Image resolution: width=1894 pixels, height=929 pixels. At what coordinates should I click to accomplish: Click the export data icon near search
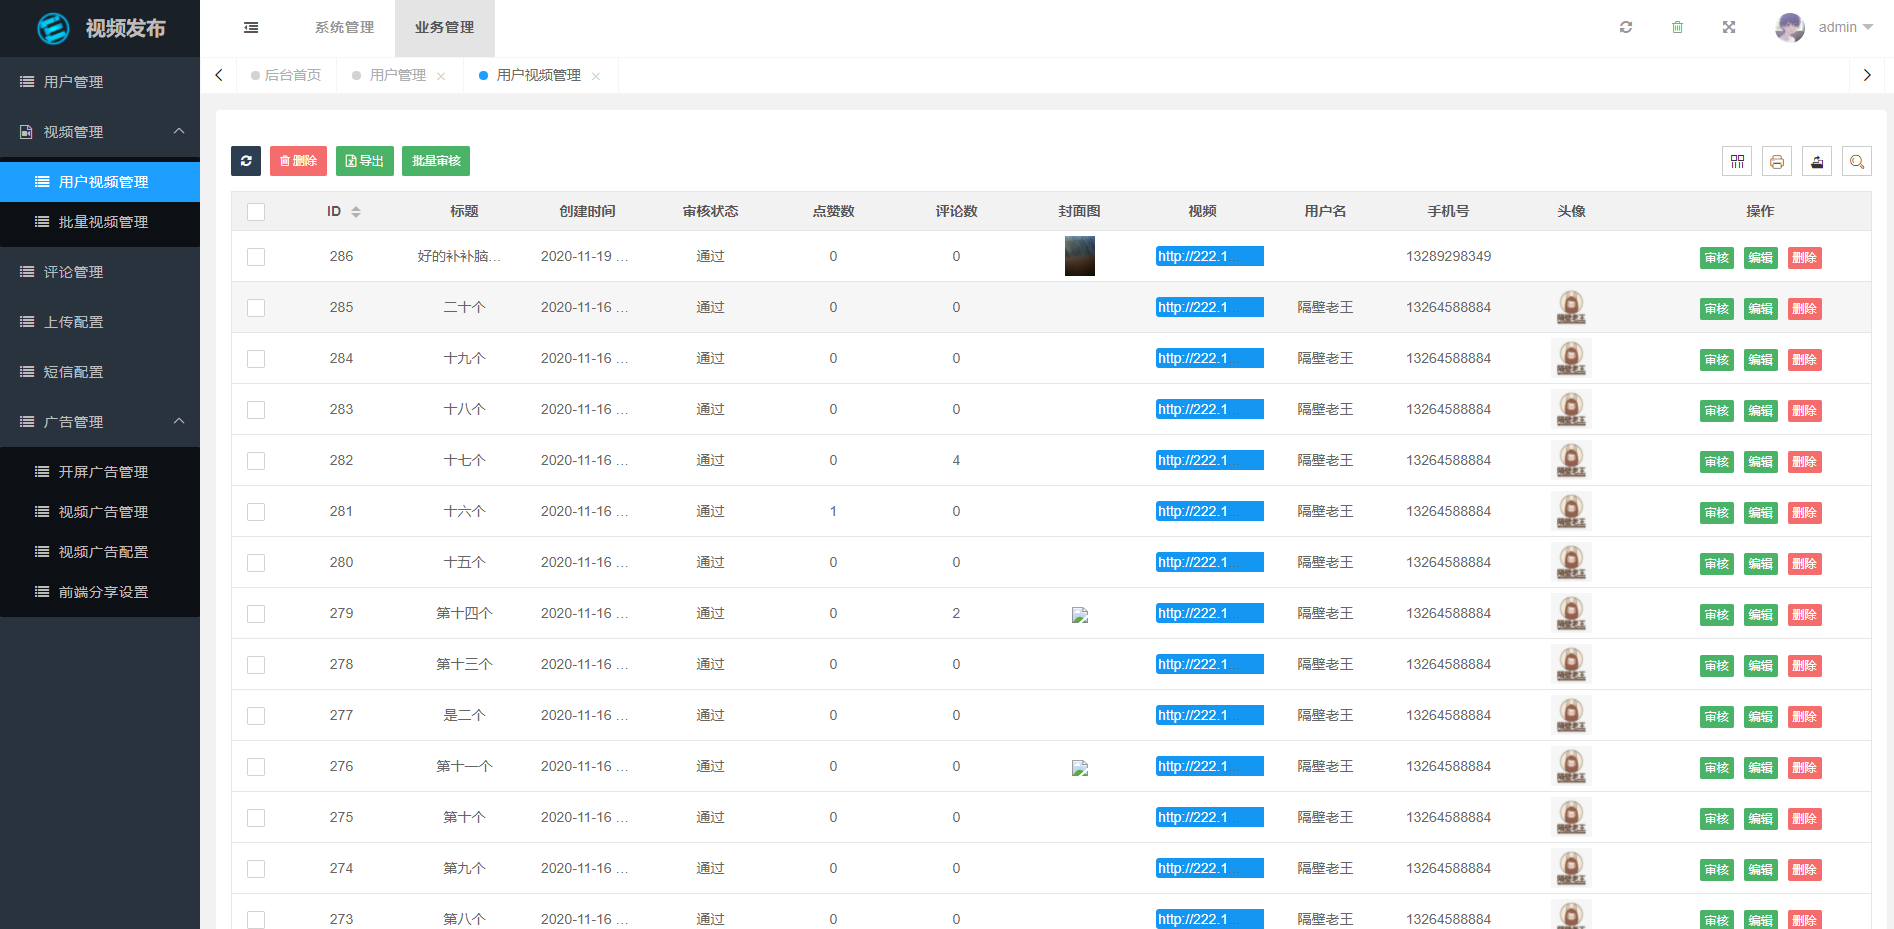click(x=1817, y=161)
